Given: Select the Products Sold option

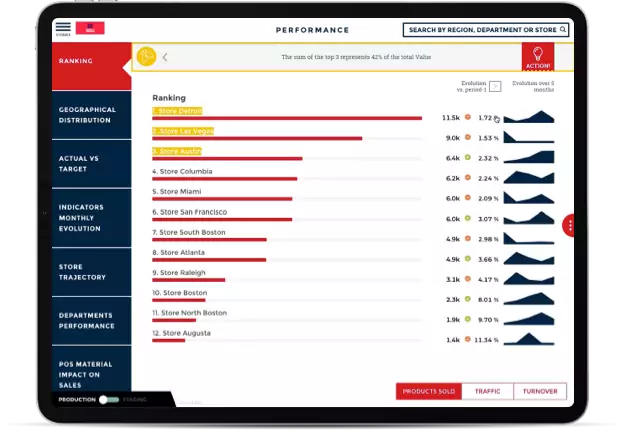Looking at the screenshot, I should tap(429, 392).
